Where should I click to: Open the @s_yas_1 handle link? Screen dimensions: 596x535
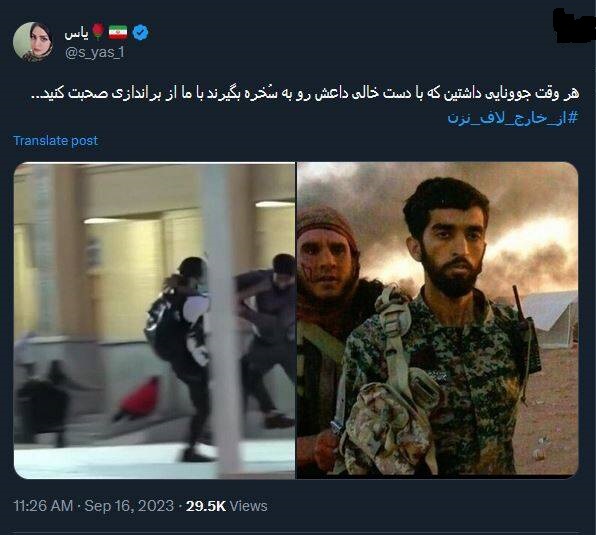pyautogui.click(x=95, y=52)
